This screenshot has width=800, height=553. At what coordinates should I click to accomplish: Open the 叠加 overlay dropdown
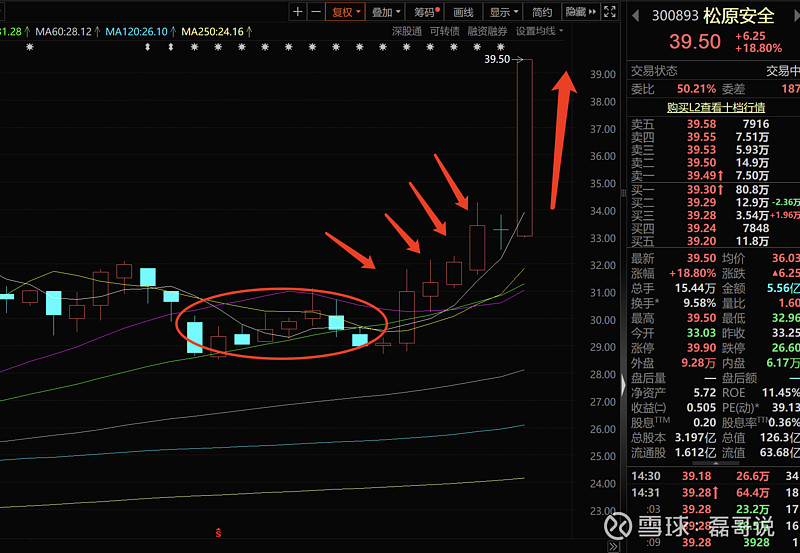[386, 12]
